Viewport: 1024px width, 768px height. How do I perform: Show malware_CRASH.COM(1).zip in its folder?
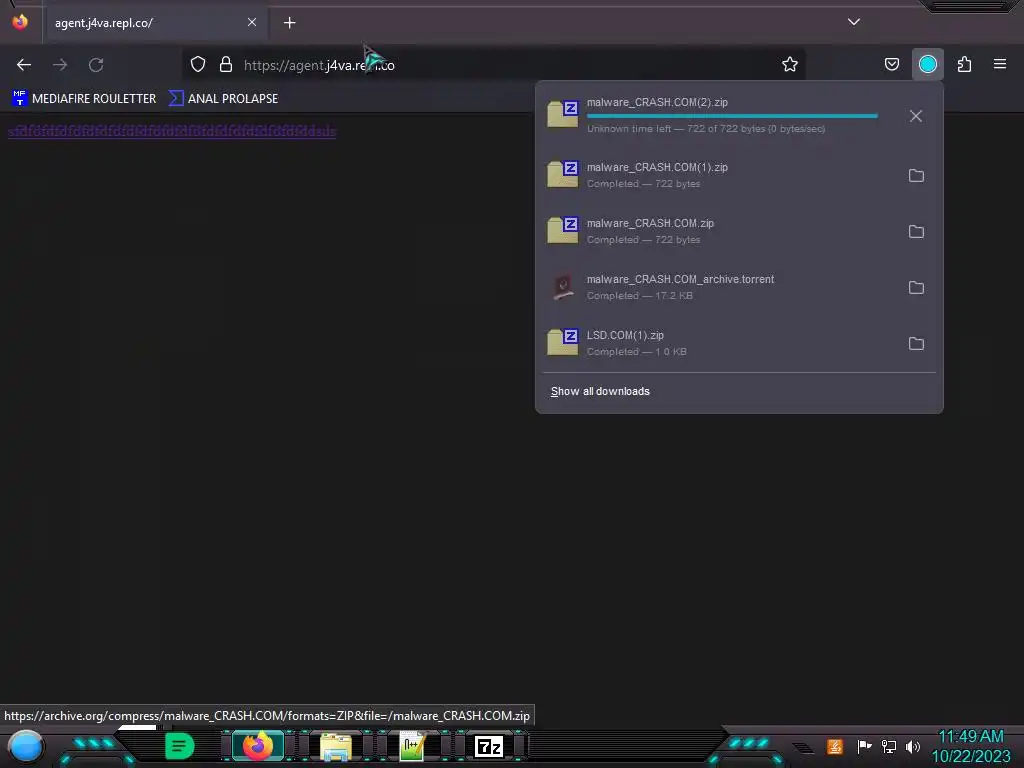click(x=916, y=176)
